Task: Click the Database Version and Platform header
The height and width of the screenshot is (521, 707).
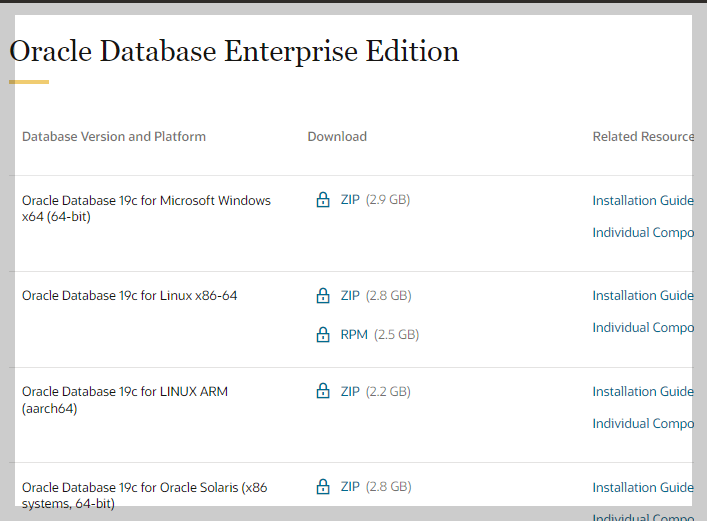Action: [114, 137]
